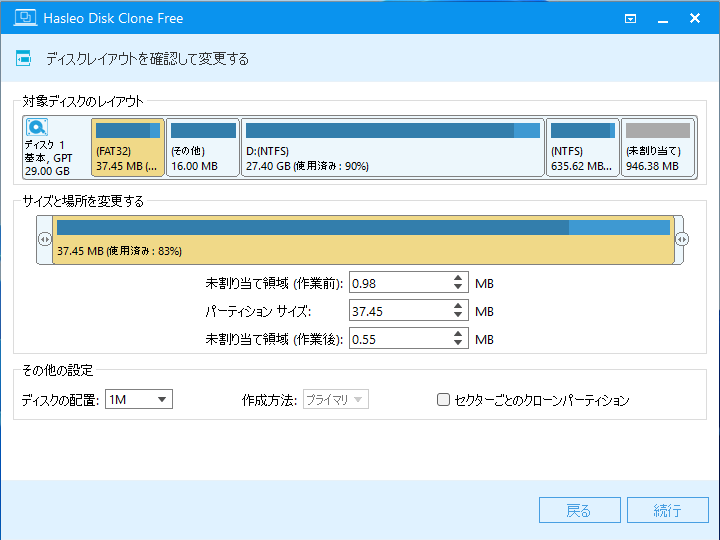This screenshot has height=540, width=720.
Task: Decrease 未割り当て領域 (作業前) value
Action: pos(458,287)
